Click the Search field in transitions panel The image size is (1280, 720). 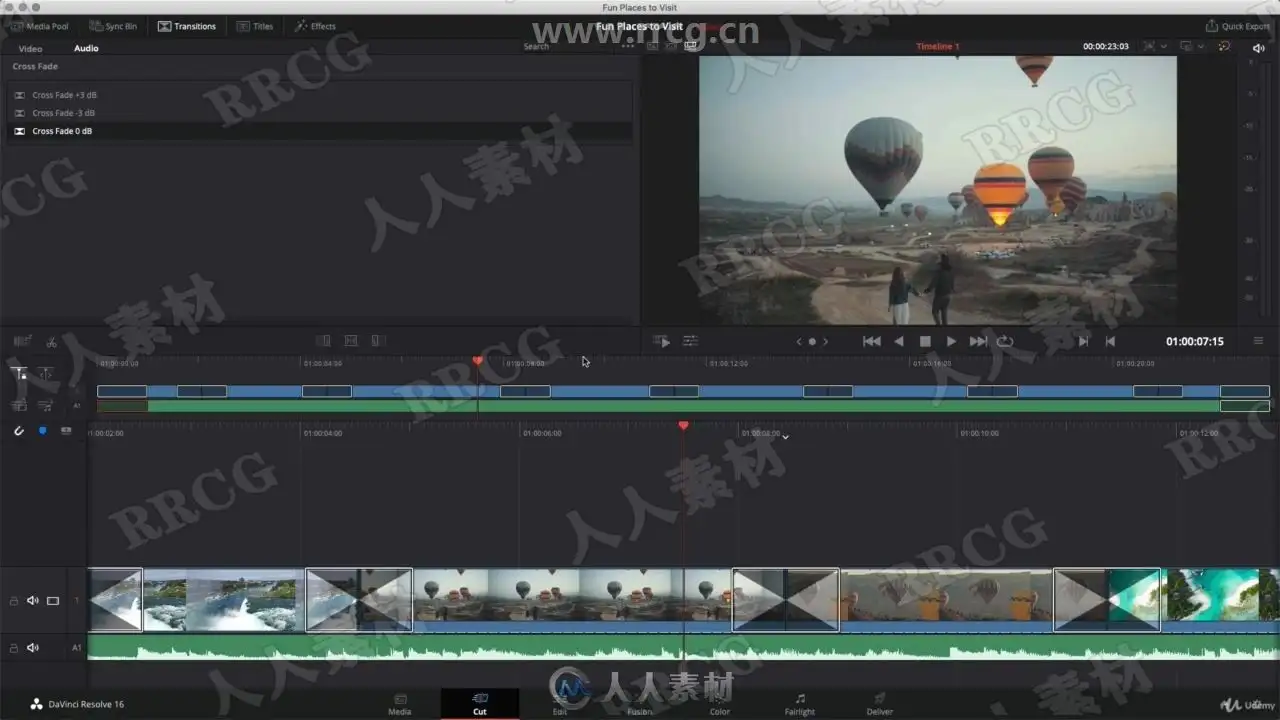click(x=536, y=47)
